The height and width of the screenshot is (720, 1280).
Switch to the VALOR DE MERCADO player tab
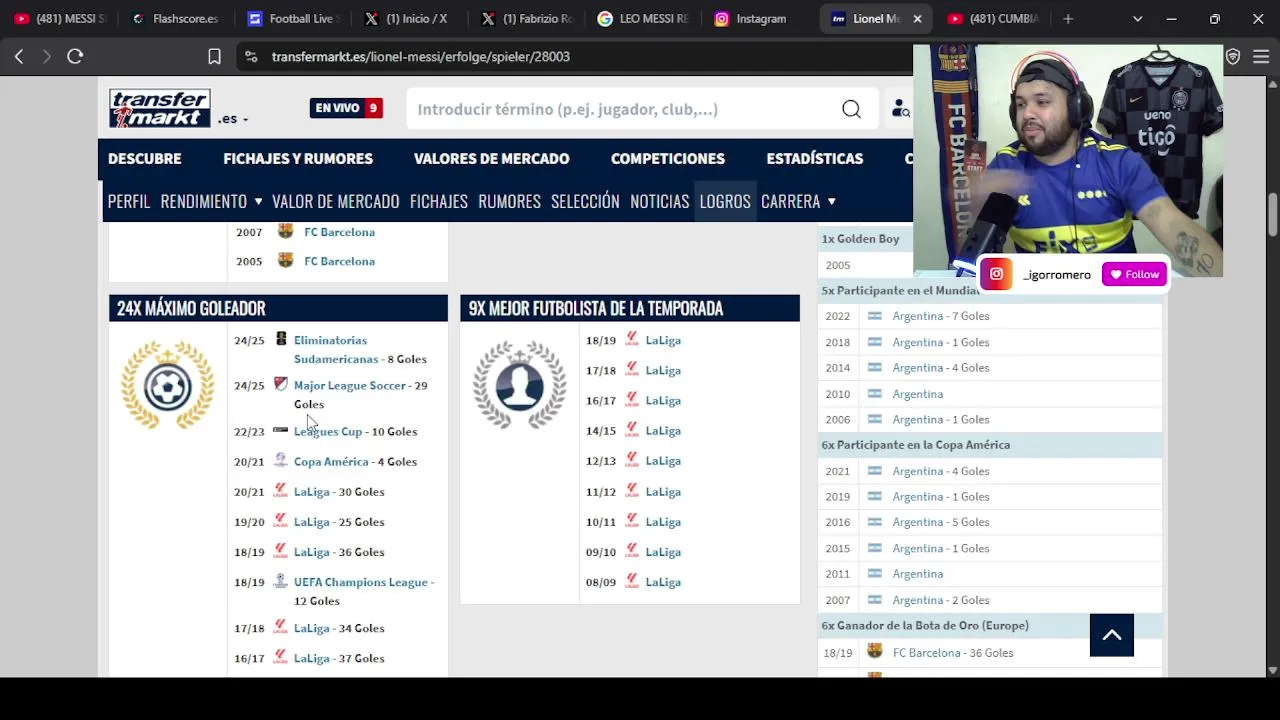click(x=336, y=201)
